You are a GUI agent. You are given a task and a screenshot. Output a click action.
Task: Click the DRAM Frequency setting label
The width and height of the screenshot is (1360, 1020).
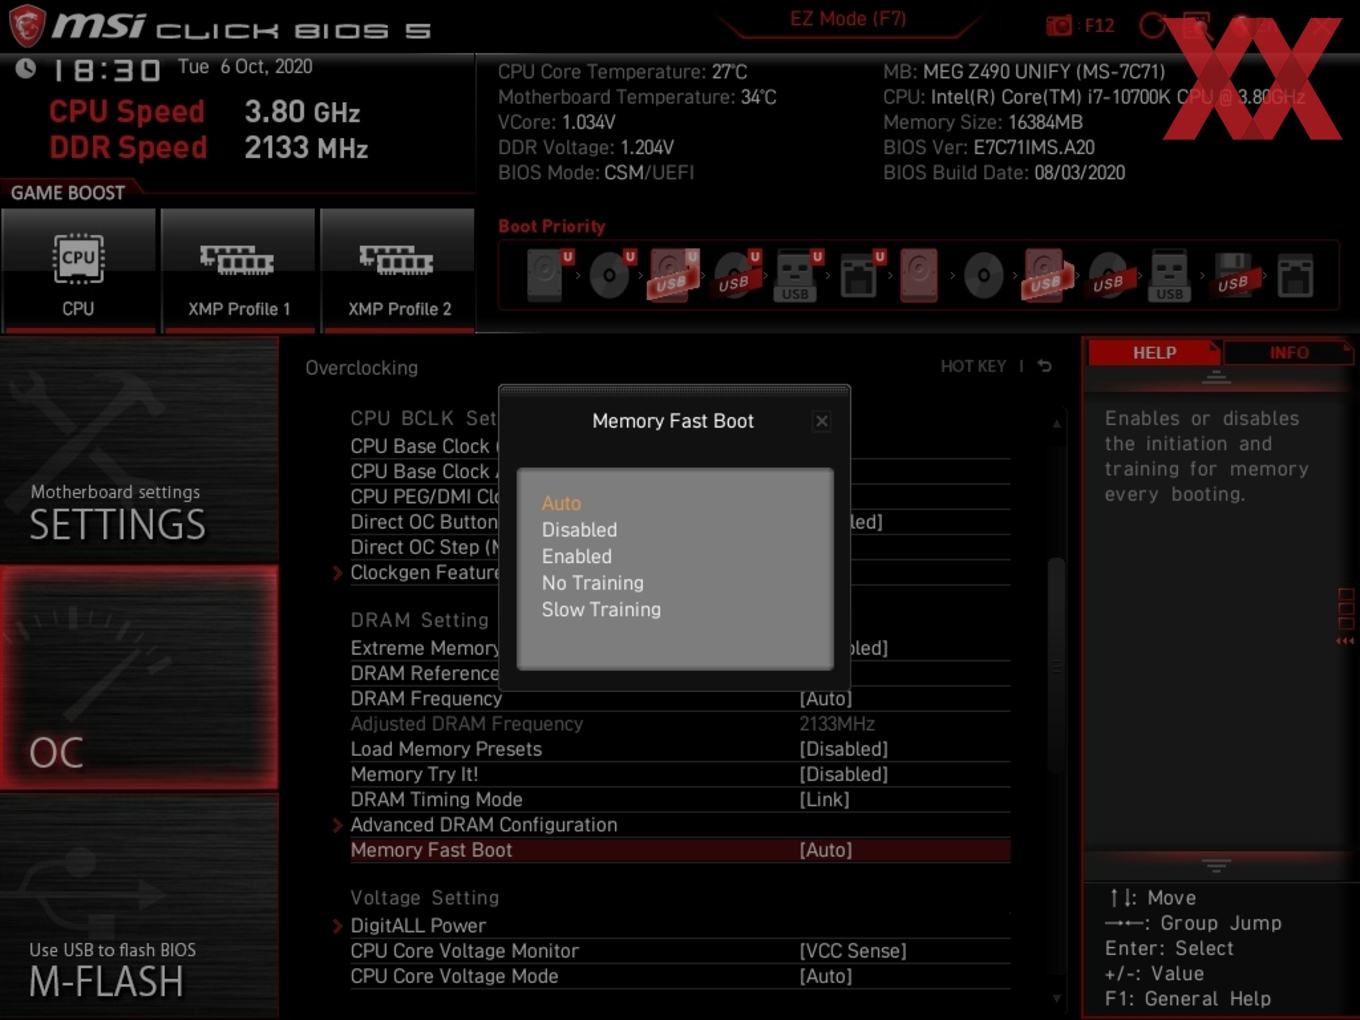426,698
